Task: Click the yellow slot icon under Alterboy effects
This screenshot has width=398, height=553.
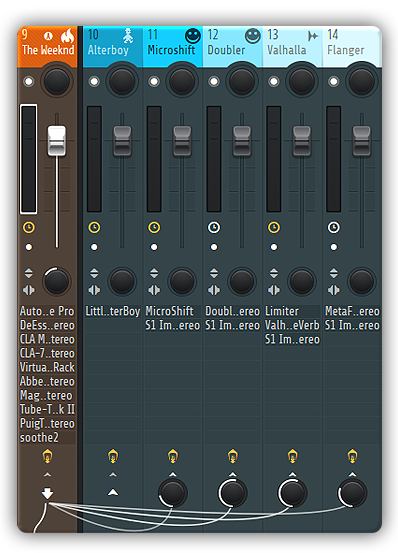Action: 113,456
